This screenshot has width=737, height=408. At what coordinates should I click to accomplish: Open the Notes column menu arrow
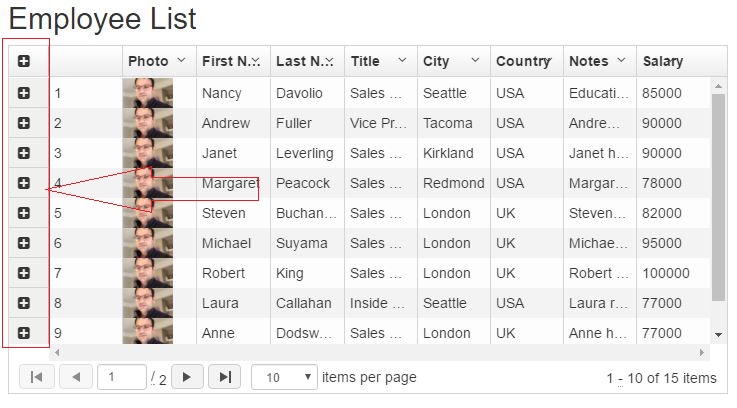pos(621,61)
